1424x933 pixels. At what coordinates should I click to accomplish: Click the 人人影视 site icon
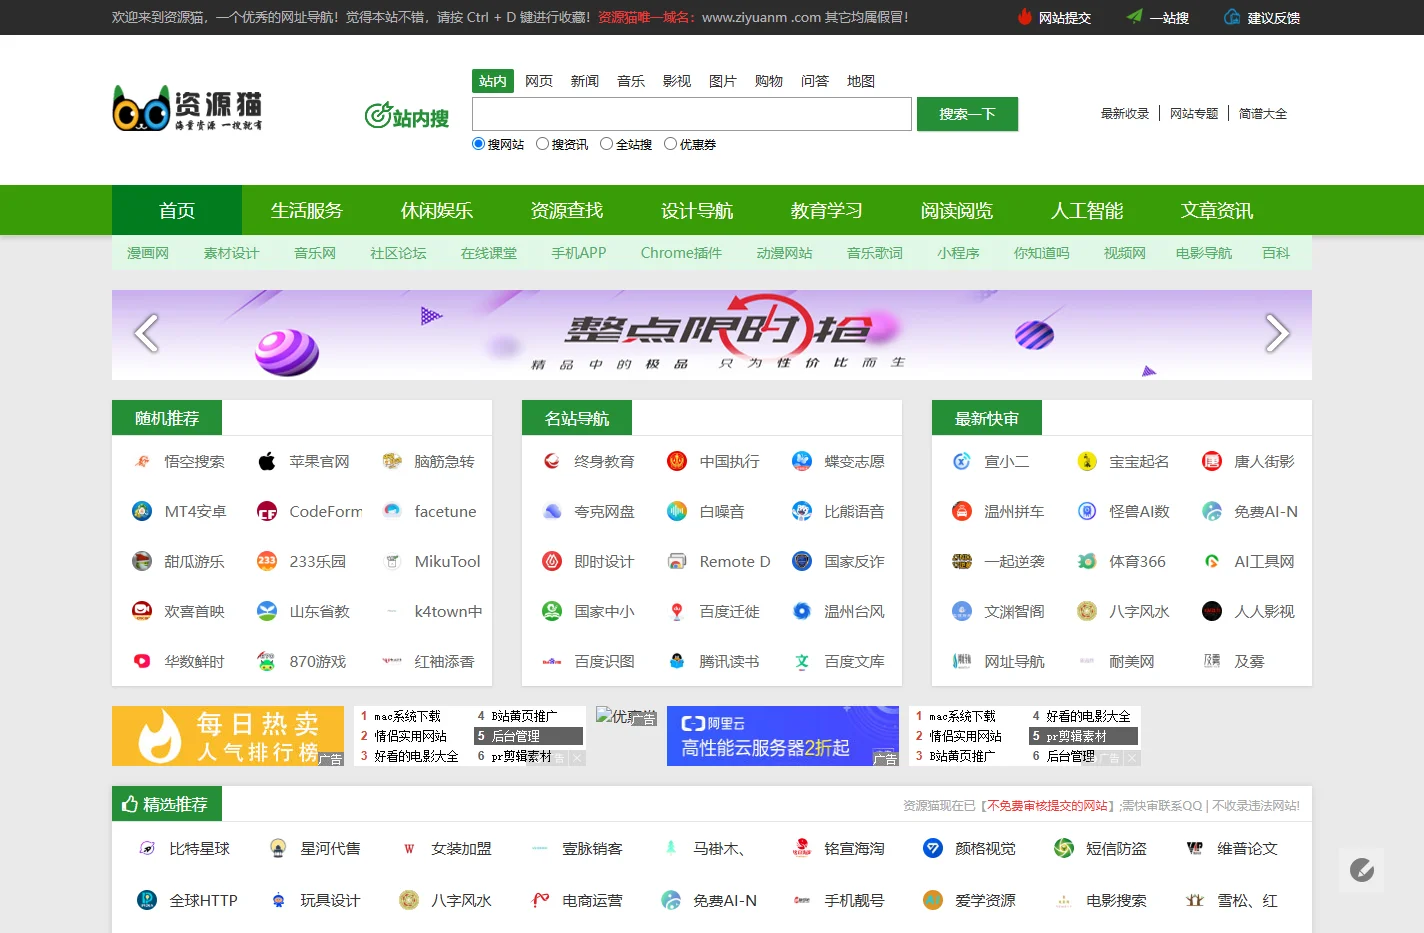(1212, 611)
